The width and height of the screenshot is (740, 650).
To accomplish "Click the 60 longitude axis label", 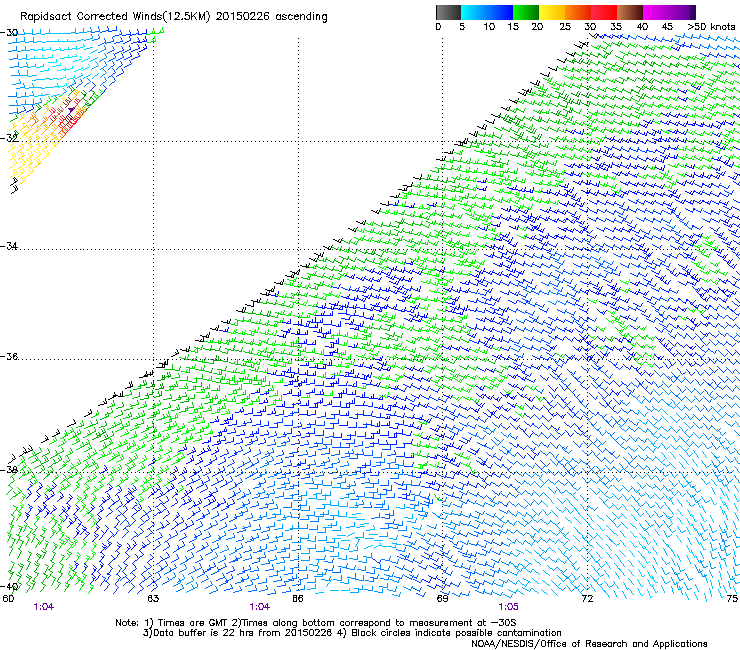I will click(8, 598).
